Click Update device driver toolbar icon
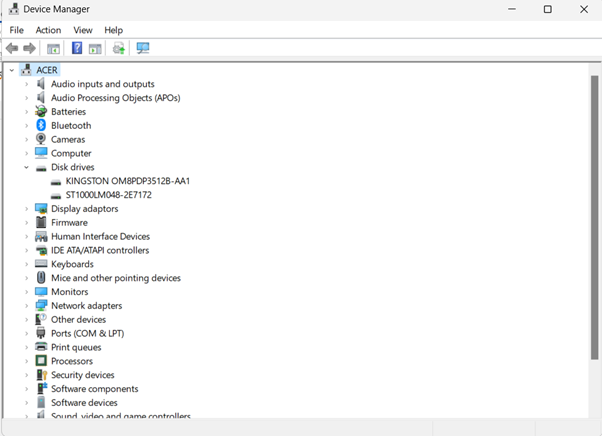The image size is (602, 436). pyautogui.click(x=119, y=48)
